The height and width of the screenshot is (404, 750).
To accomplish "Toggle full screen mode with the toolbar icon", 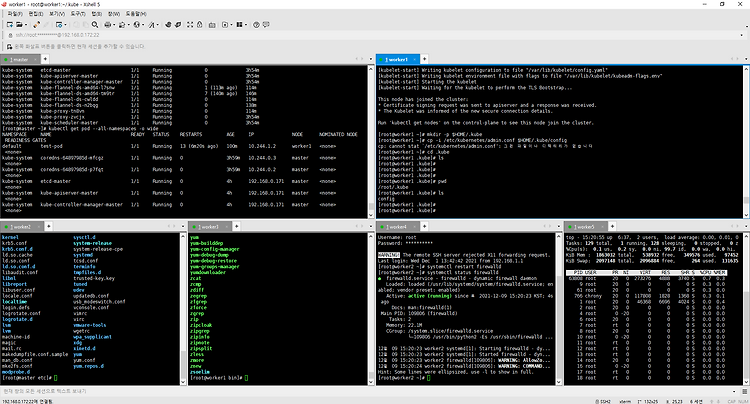I will [x=190, y=24].
